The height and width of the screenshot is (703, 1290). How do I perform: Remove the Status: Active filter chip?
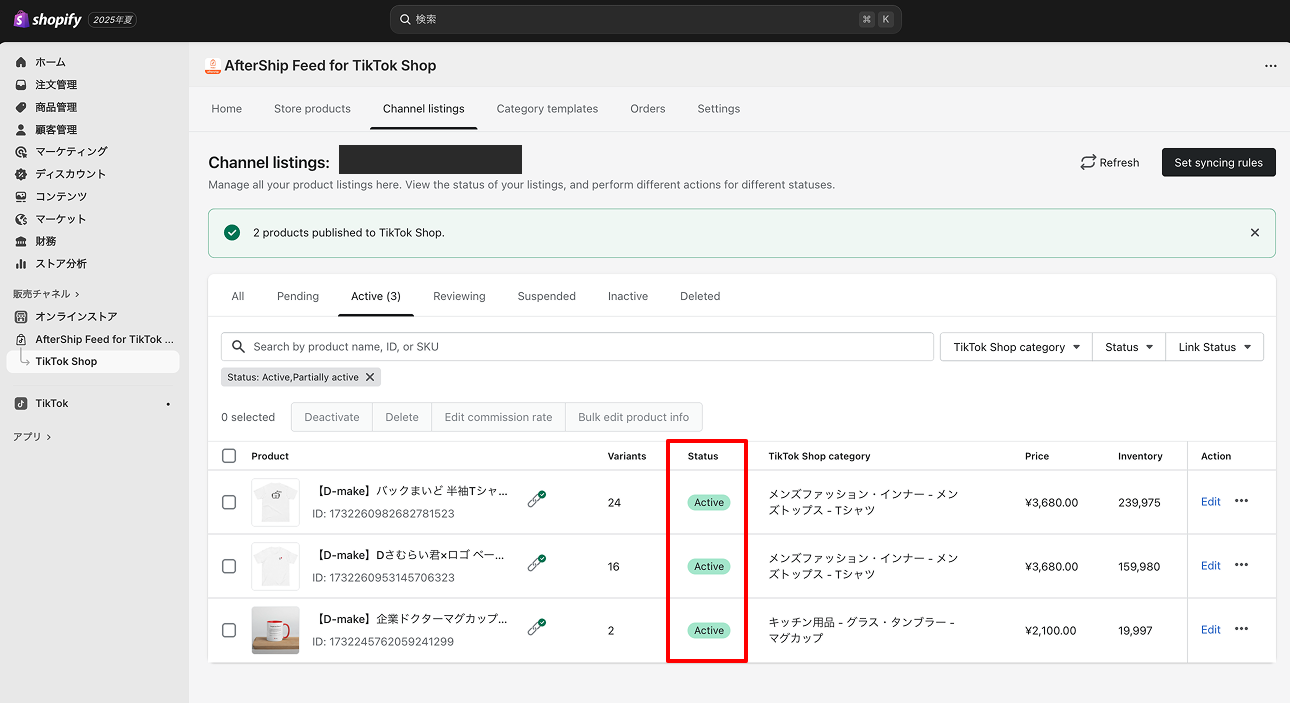tap(370, 377)
